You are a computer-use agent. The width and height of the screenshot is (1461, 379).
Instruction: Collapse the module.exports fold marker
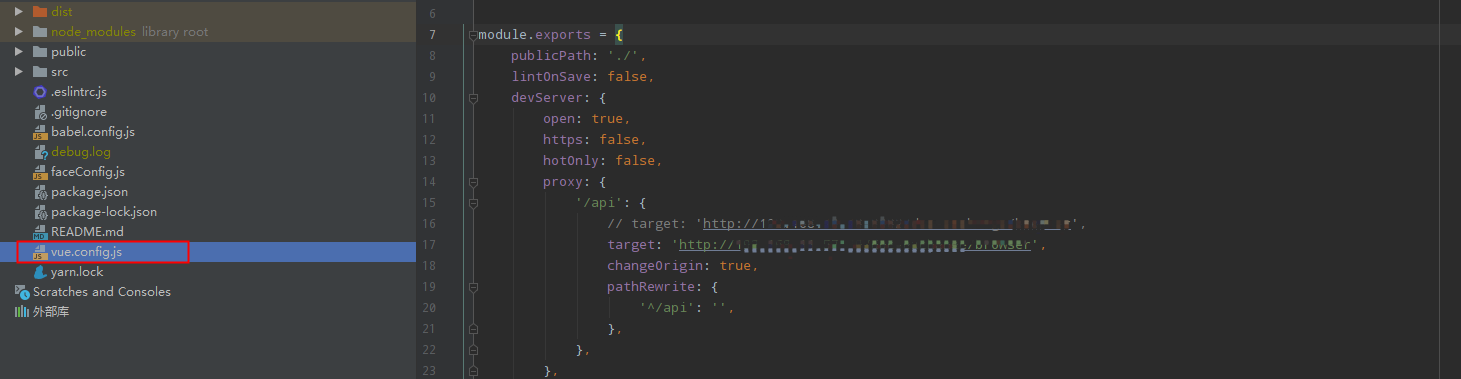(x=472, y=35)
